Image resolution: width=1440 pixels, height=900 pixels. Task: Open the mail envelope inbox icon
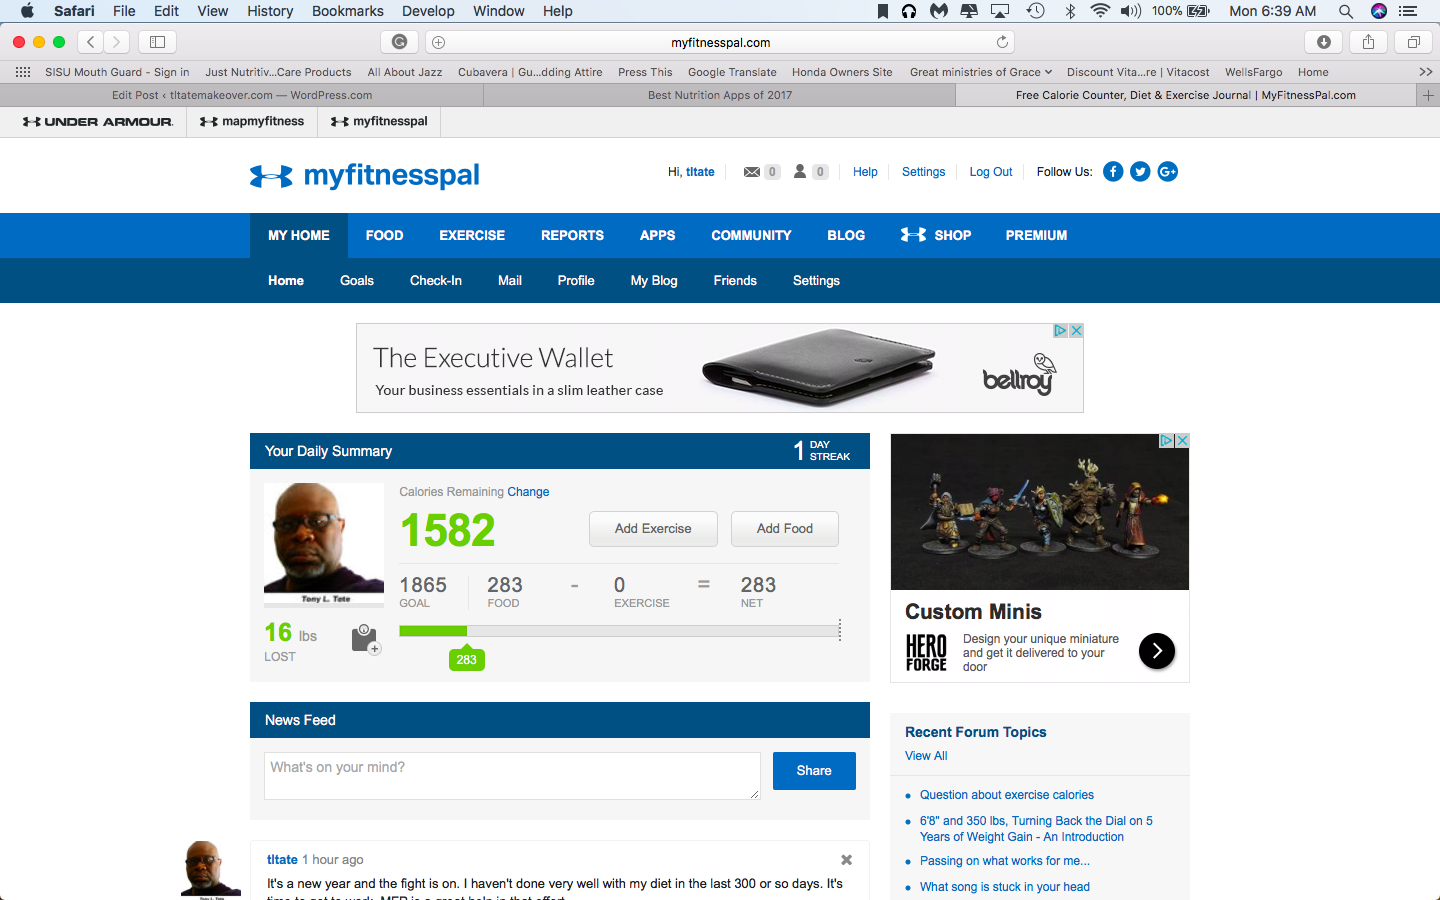pos(752,172)
